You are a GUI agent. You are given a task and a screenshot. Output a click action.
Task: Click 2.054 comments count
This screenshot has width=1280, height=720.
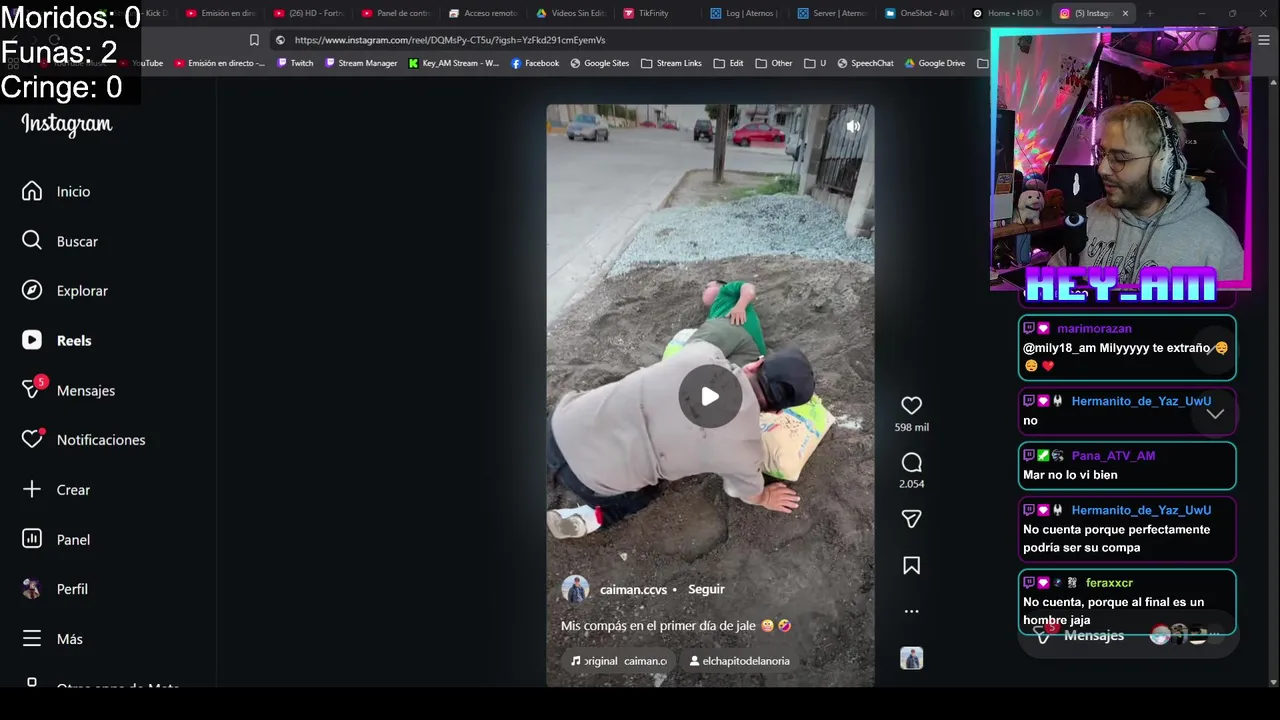point(911,484)
